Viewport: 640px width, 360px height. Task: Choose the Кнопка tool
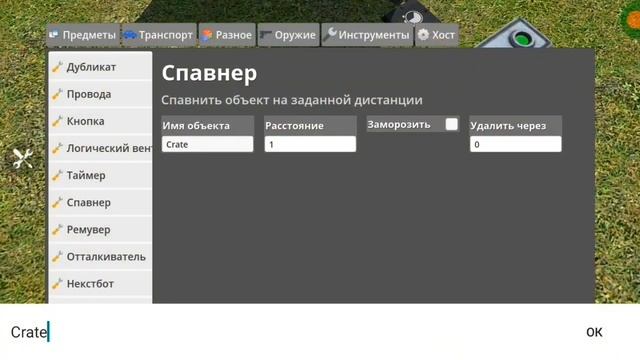100,121
